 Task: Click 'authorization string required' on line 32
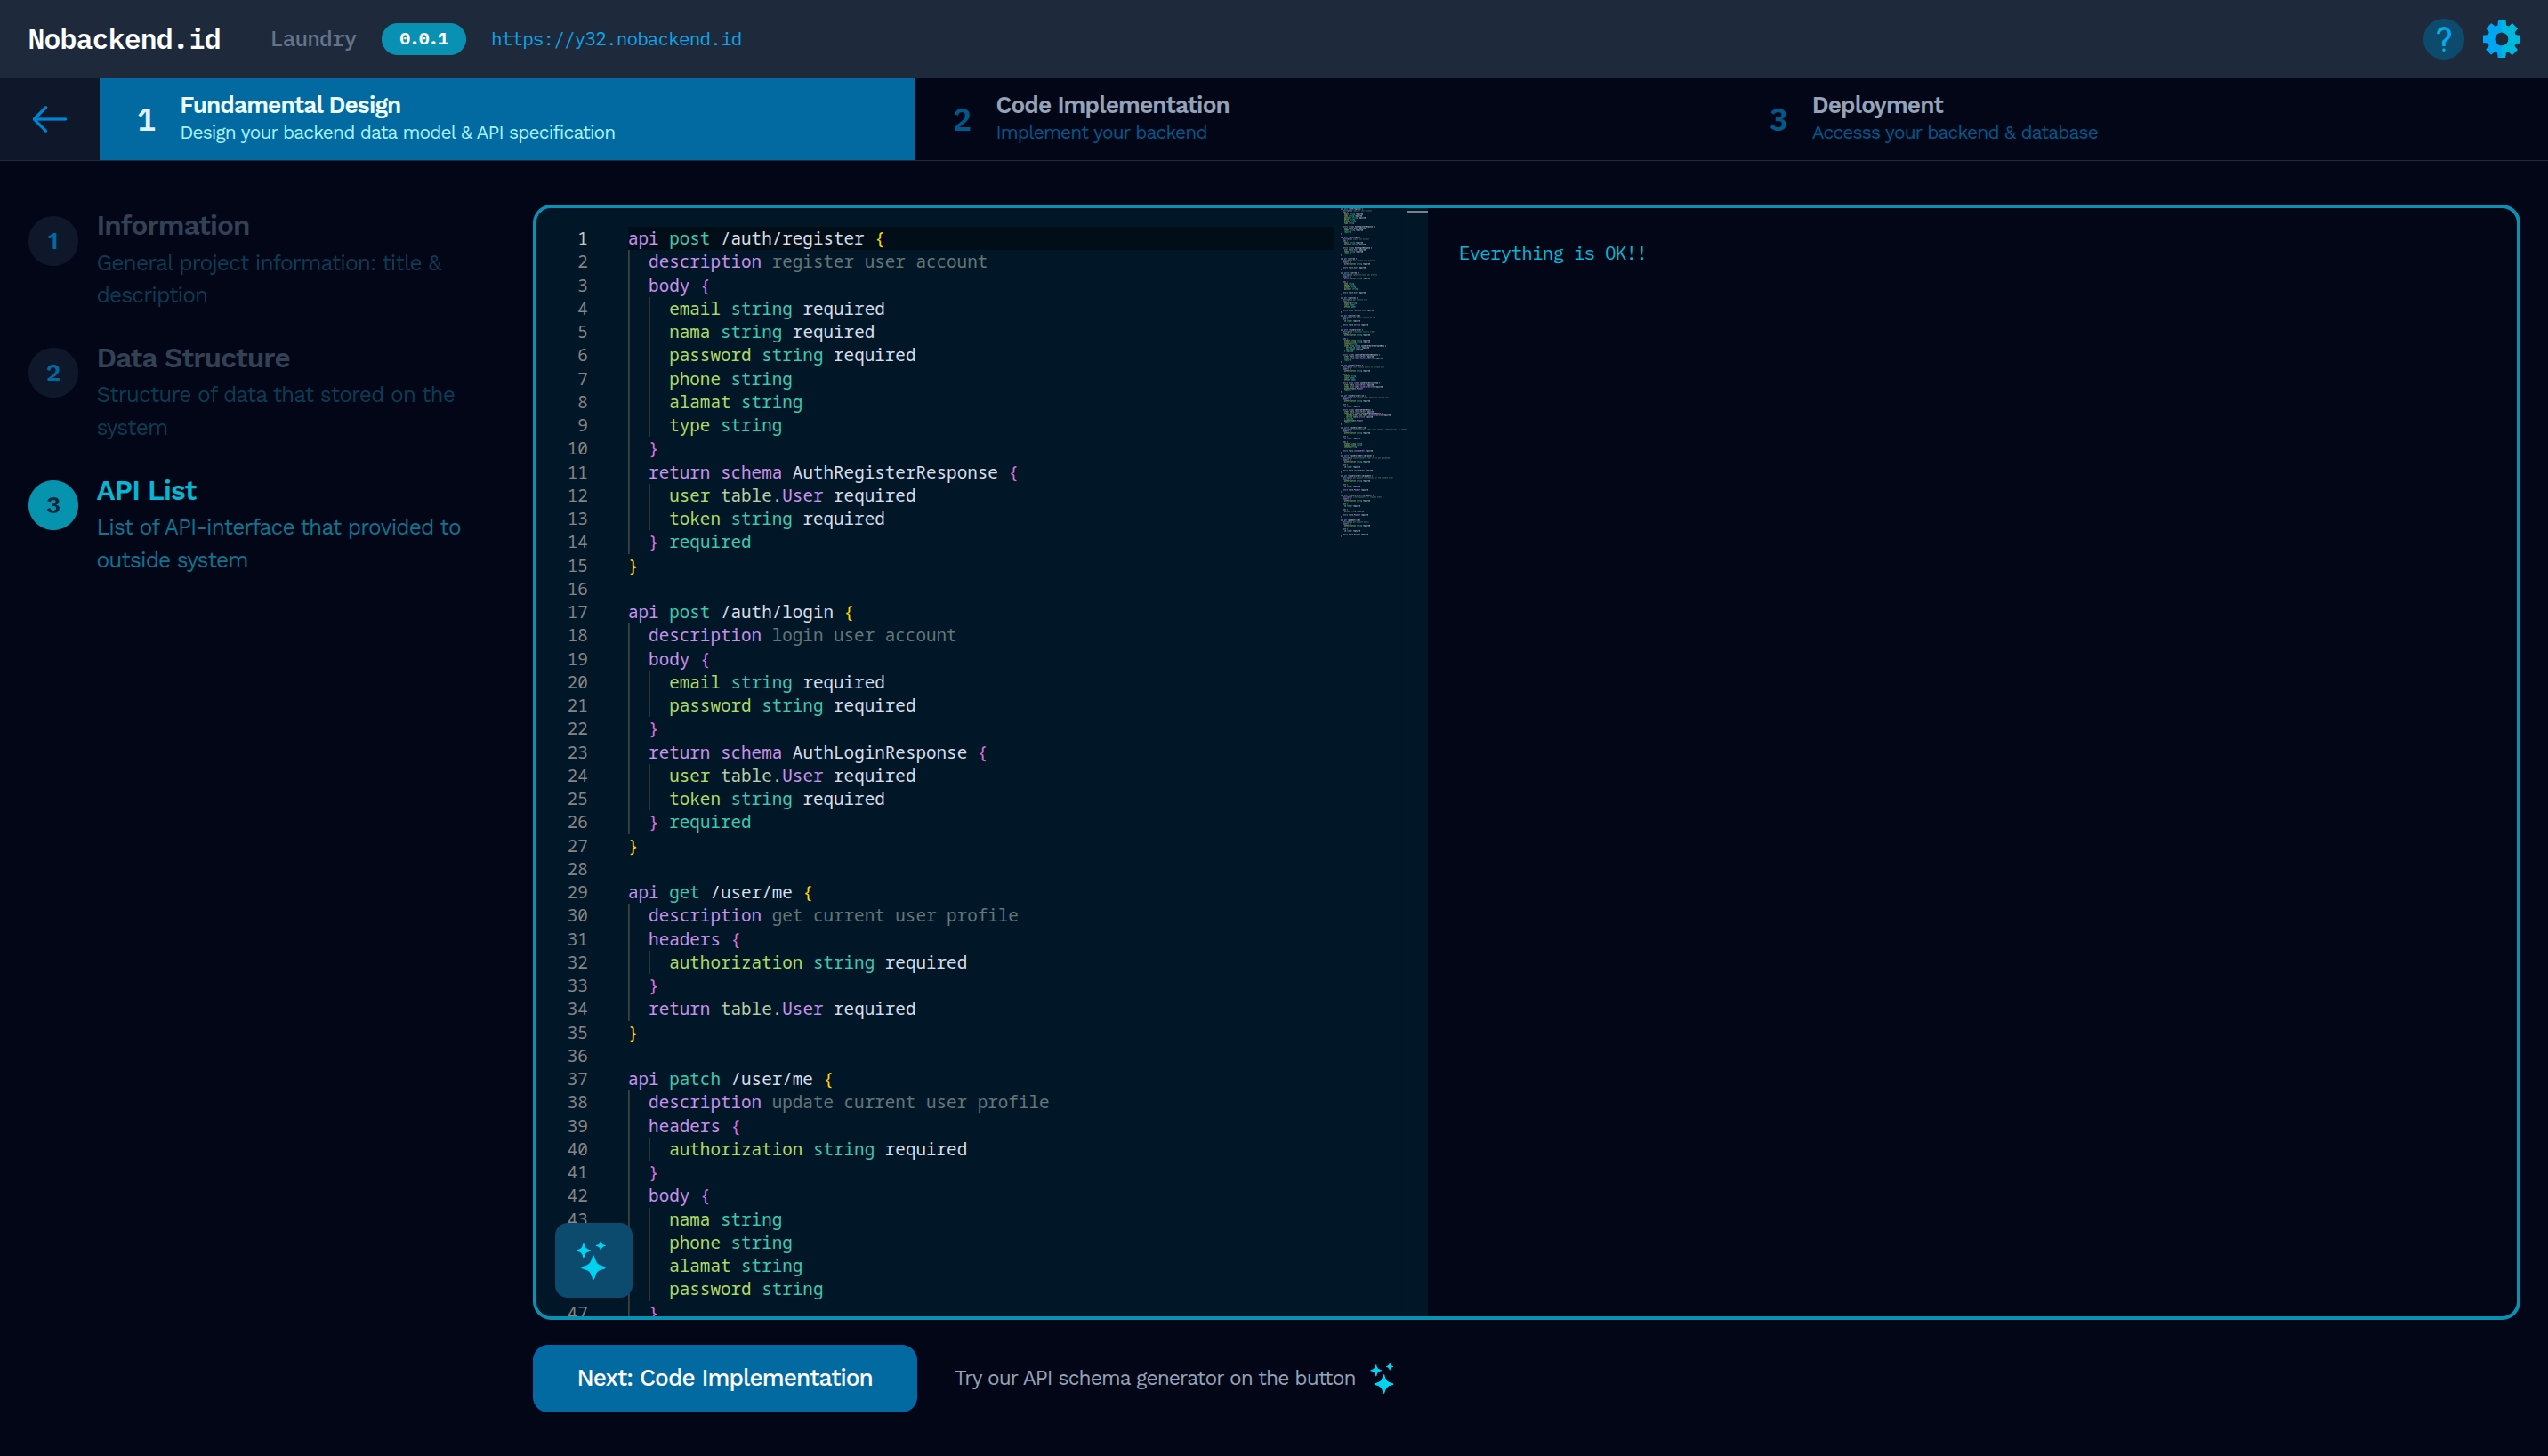pos(817,962)
